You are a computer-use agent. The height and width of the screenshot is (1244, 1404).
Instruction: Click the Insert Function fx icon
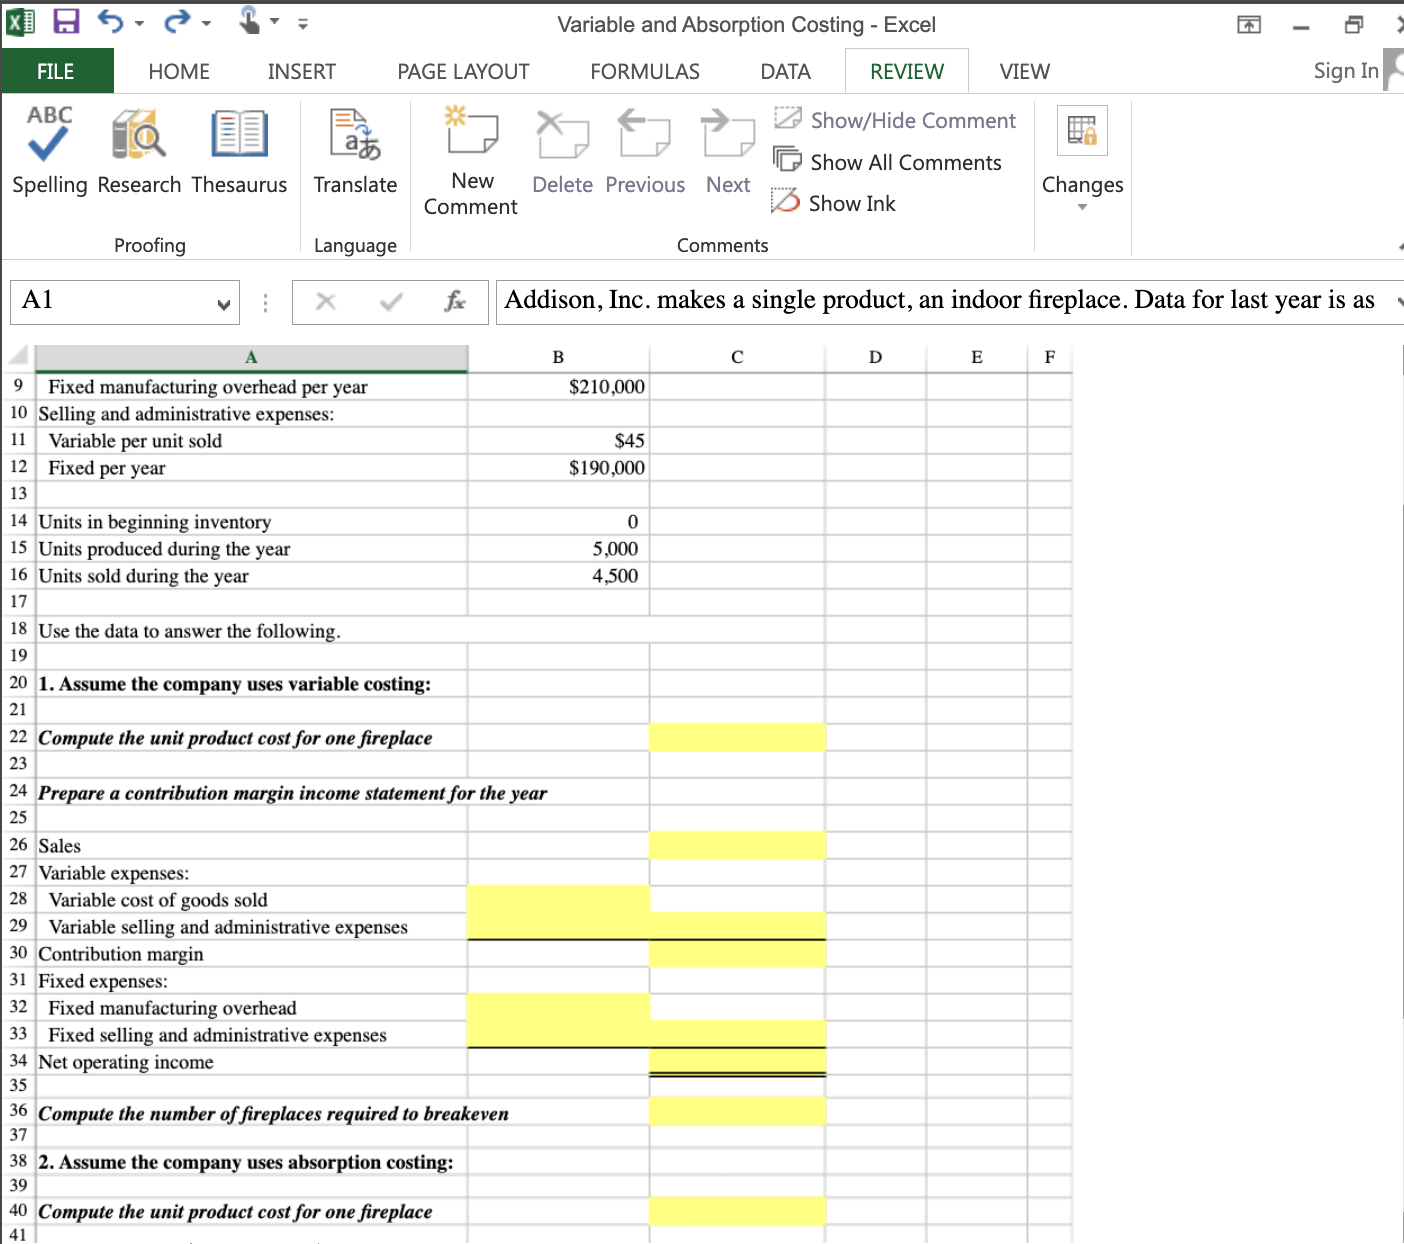[456, 301]
